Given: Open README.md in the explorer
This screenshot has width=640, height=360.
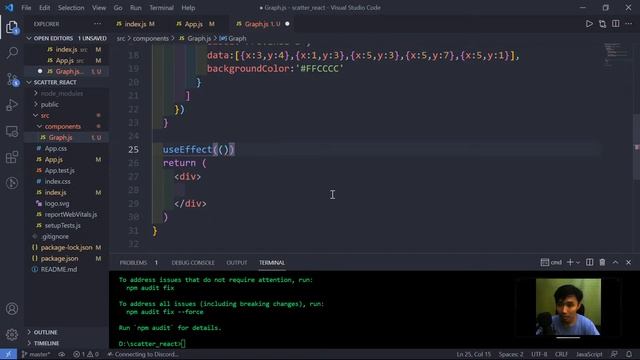Looking at the screenshot, I should [59, 269].
